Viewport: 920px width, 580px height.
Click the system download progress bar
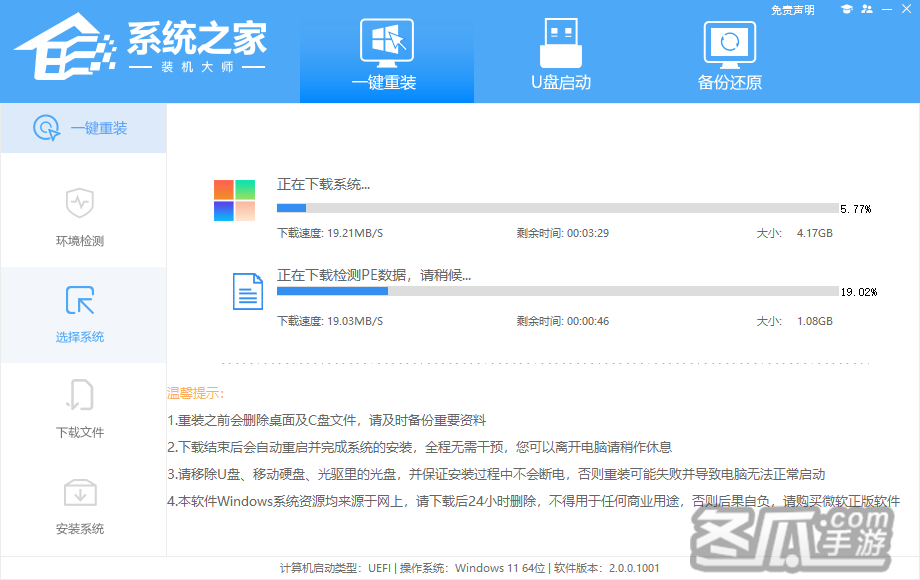click(x=557, y=208)
